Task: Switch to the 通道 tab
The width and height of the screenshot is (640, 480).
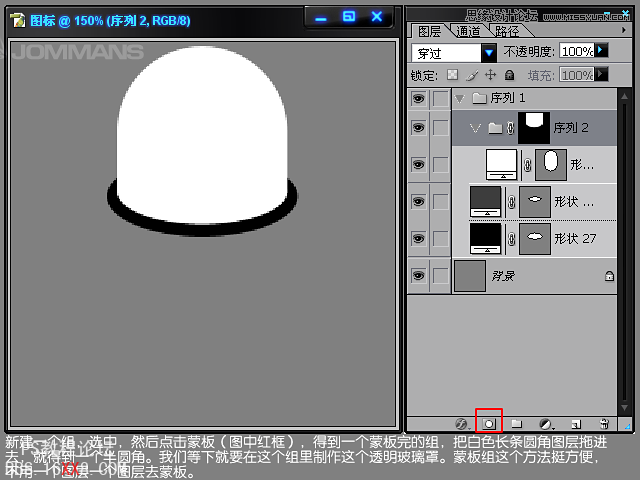Action: [467, 32]
